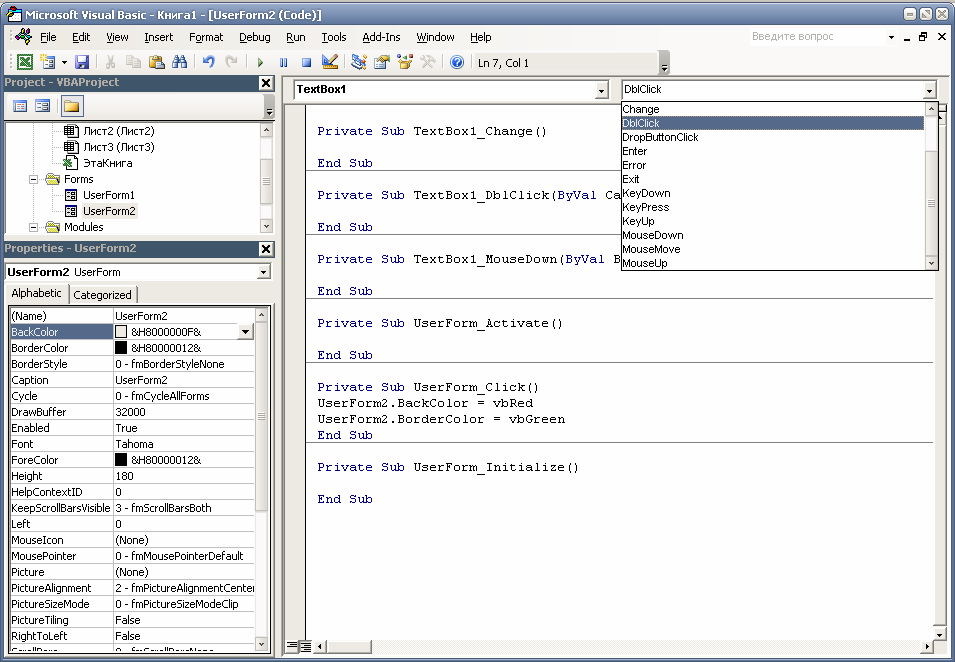This screenshot has height=662, width=955.
Task: Save the workbook with the floppy icon
Action: [82, 62]
